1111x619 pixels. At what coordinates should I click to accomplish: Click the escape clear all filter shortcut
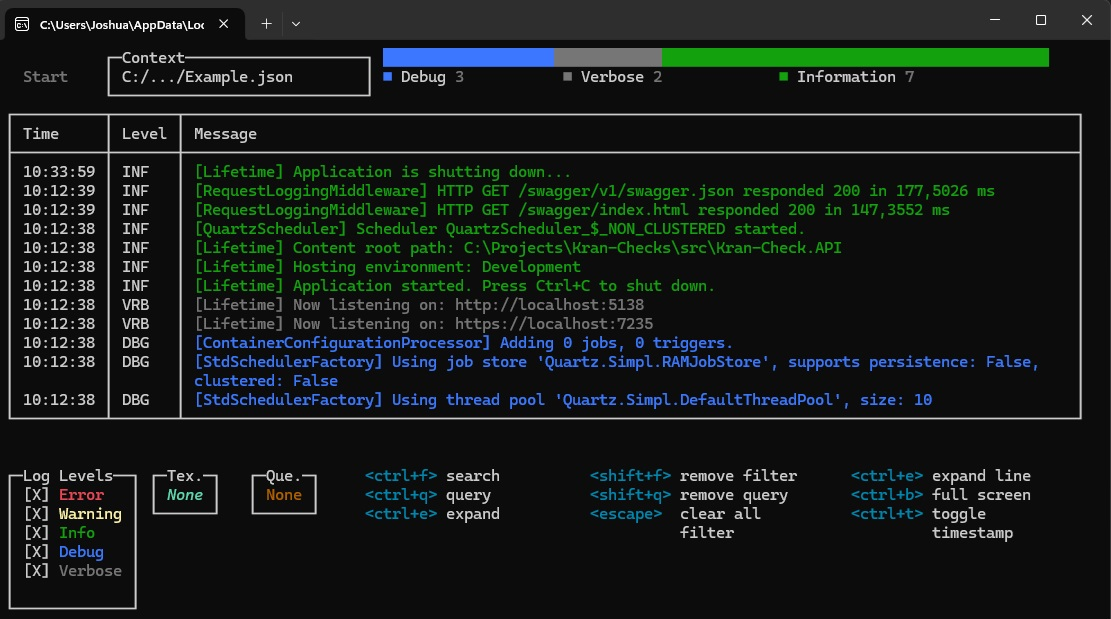675,523
